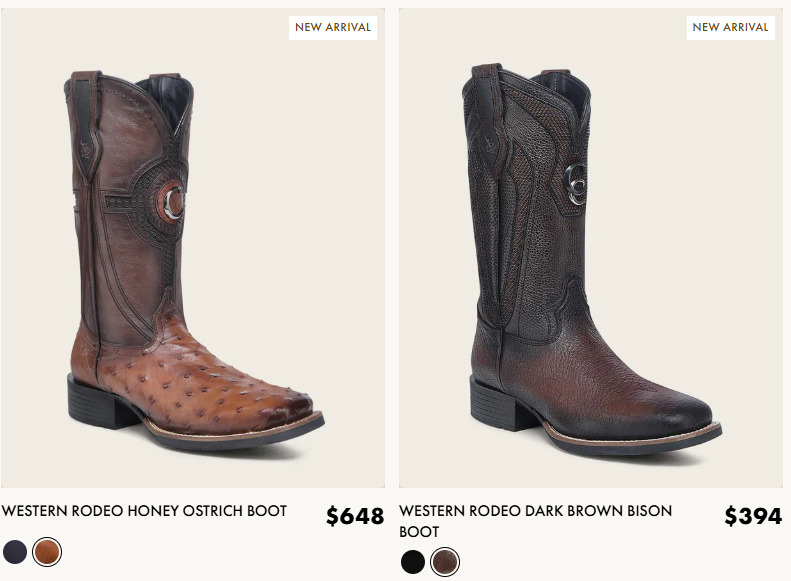Pick the black swatch under the bison boot
791x581 pixels.
(x=413, y=562)
